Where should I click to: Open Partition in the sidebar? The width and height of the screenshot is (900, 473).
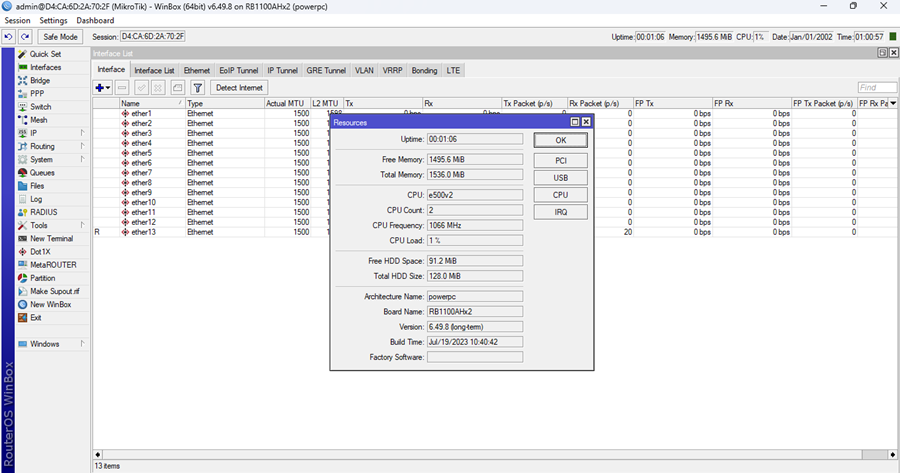[42, 278]
